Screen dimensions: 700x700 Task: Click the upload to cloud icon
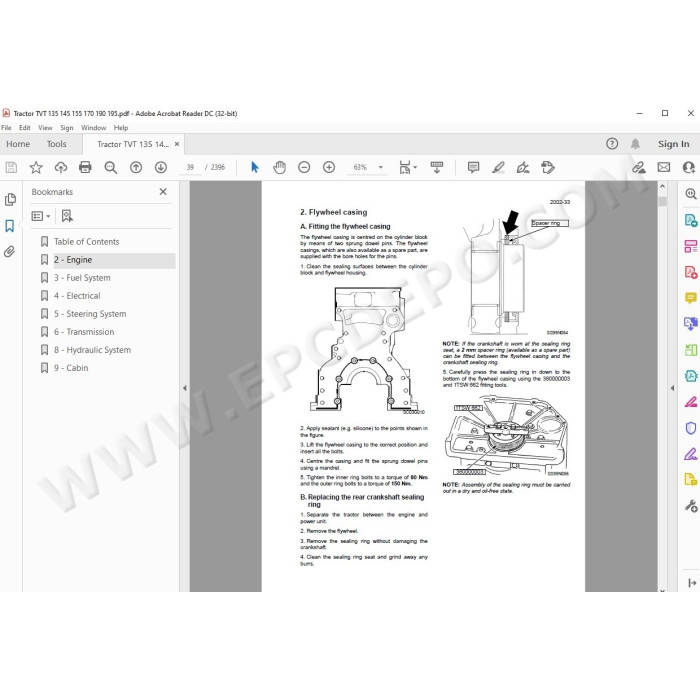click(61, 167)
